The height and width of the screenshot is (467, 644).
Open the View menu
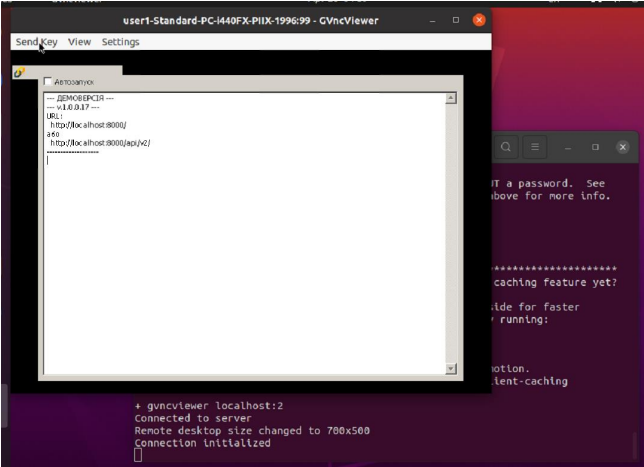pyautogui.click(x=79, y=42)
